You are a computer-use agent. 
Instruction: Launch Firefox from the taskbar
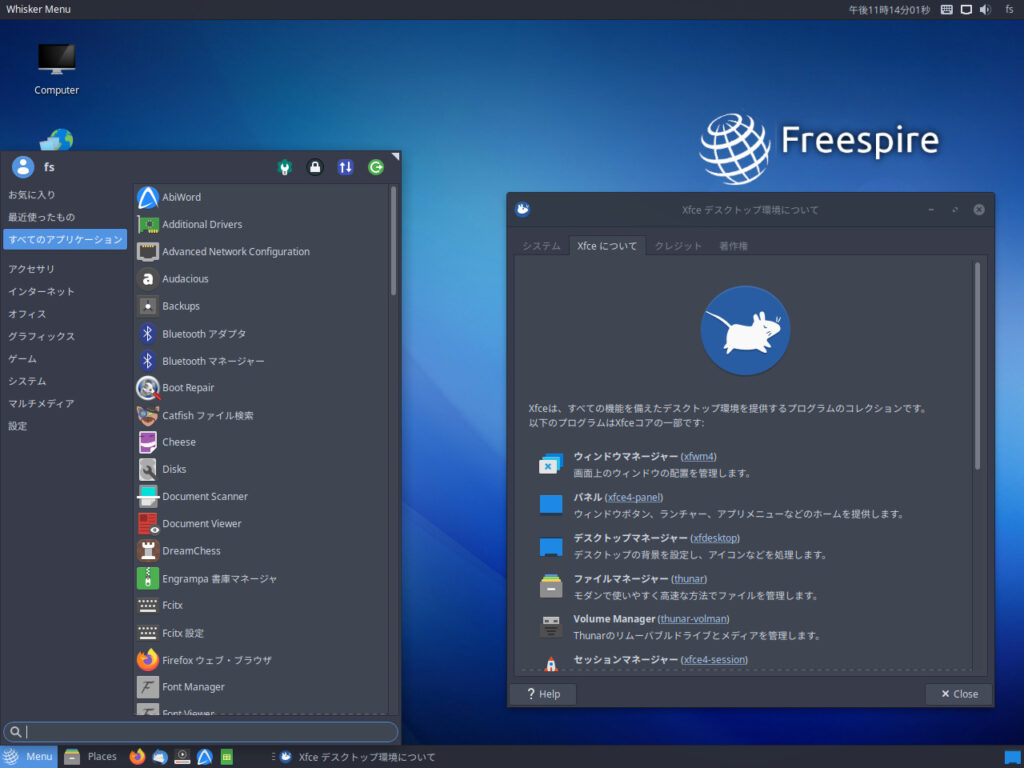(136, 757)
